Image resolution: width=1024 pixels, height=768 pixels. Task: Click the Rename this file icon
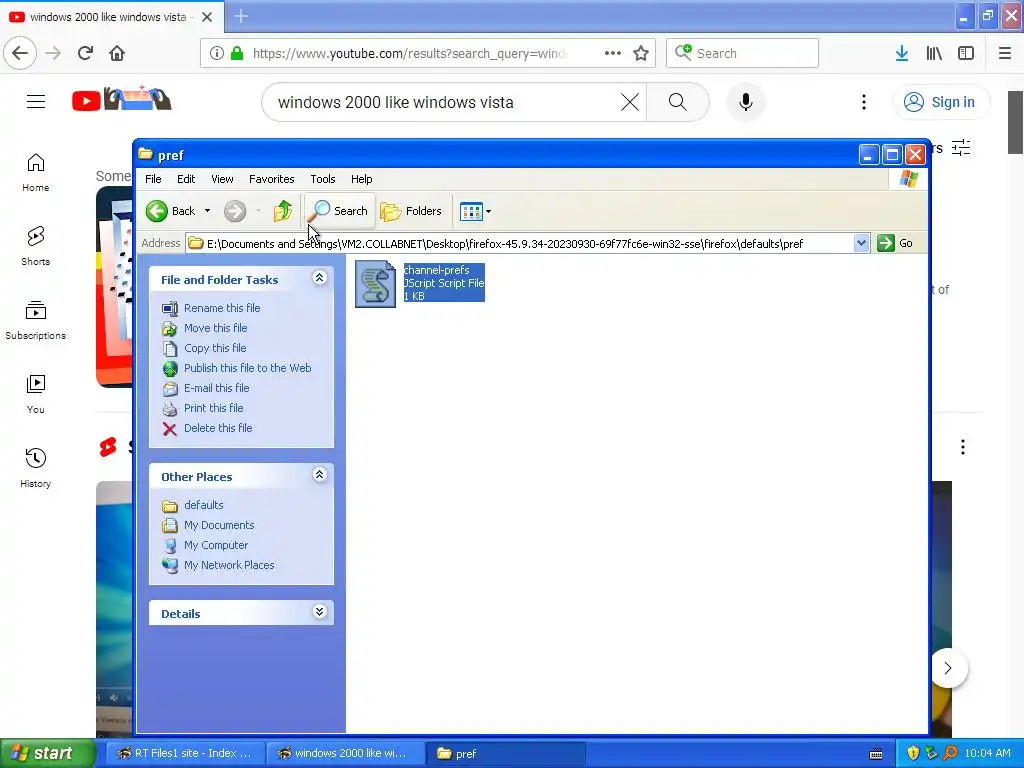coord(170,308)
